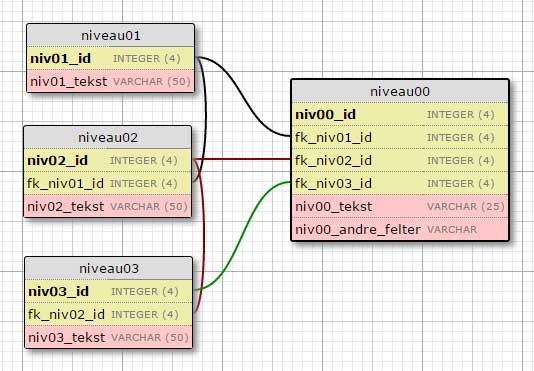Click the niv00_tekst VARCHAR field
Image resolution: width=534 pixels, height=371 pixels.
400,206
